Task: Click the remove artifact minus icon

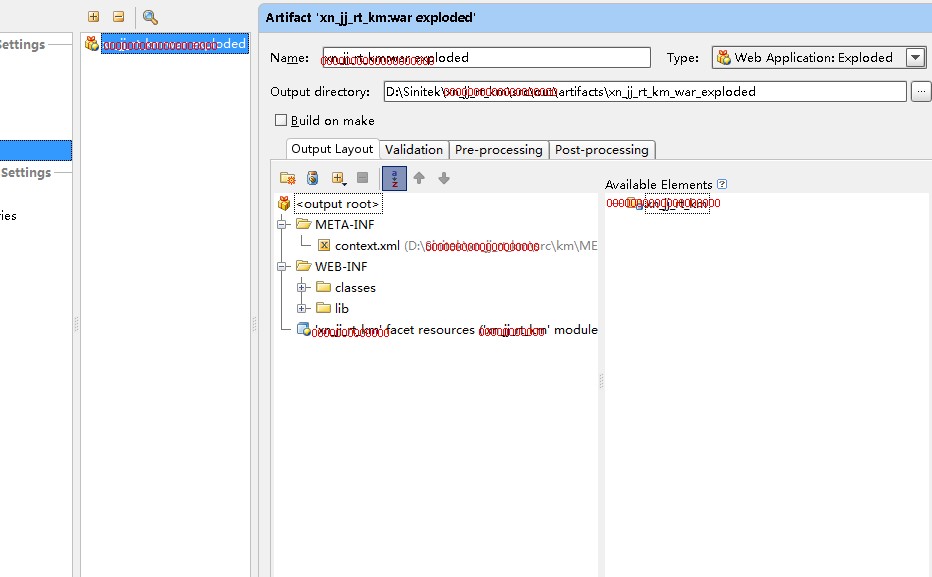Action: 118,17
